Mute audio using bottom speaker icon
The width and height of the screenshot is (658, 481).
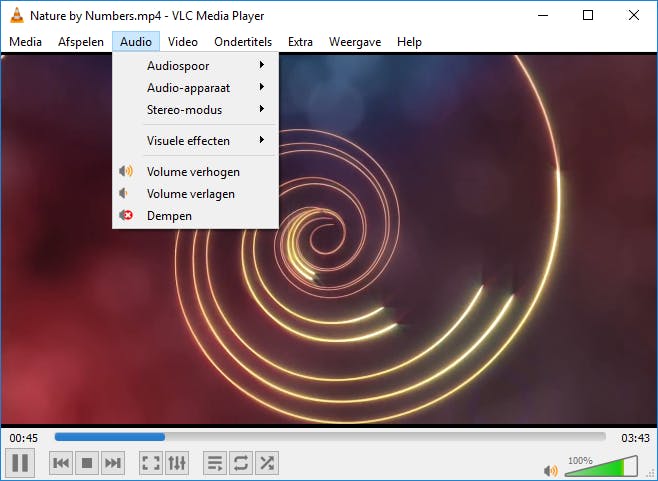coord(551,471)
